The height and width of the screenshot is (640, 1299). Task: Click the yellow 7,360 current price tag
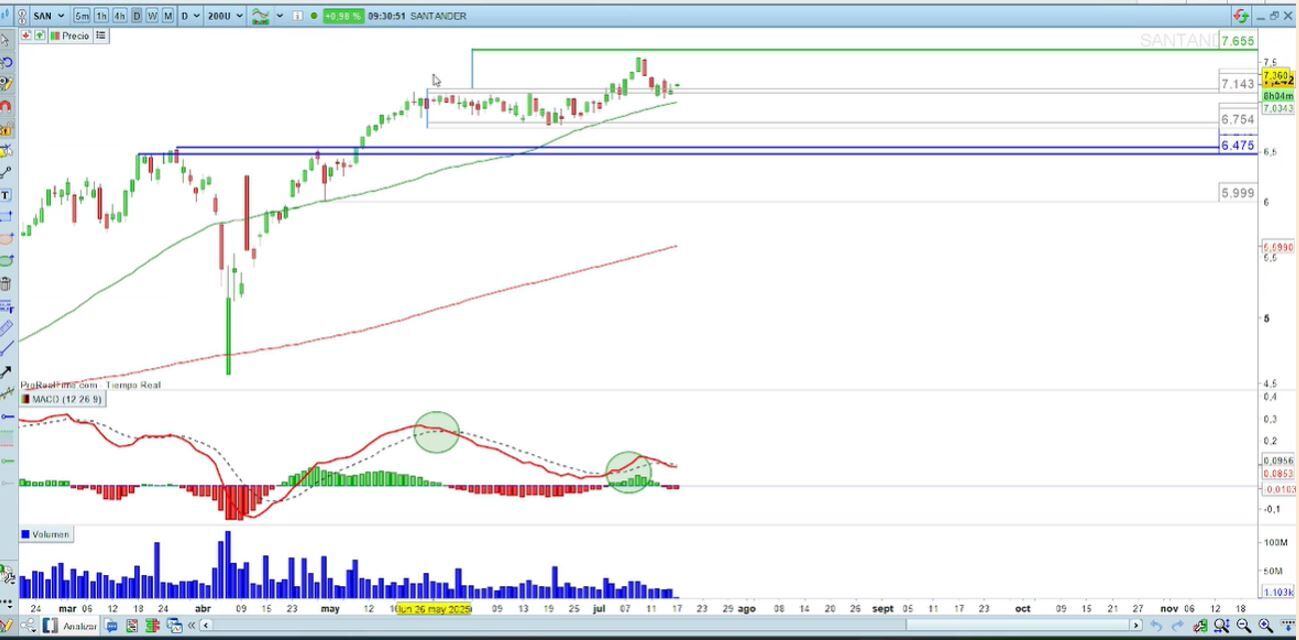point(1278,76)
